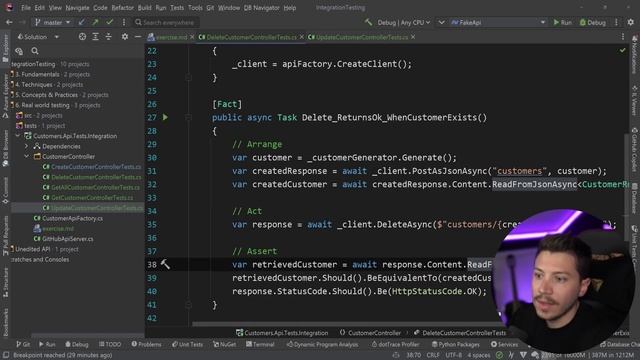Viewport: 640px width, 360px height.
Task: Click the Search everywhere field
Action: click(x=165, y=22)
